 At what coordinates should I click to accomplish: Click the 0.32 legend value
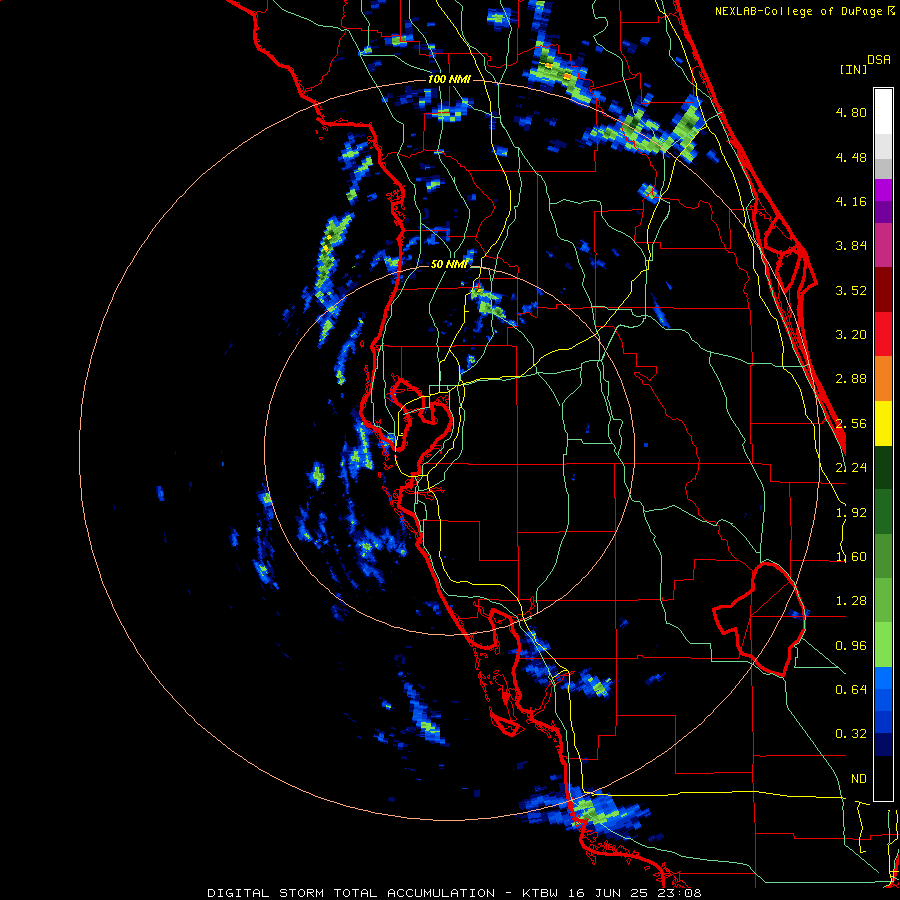pos(851,734)
